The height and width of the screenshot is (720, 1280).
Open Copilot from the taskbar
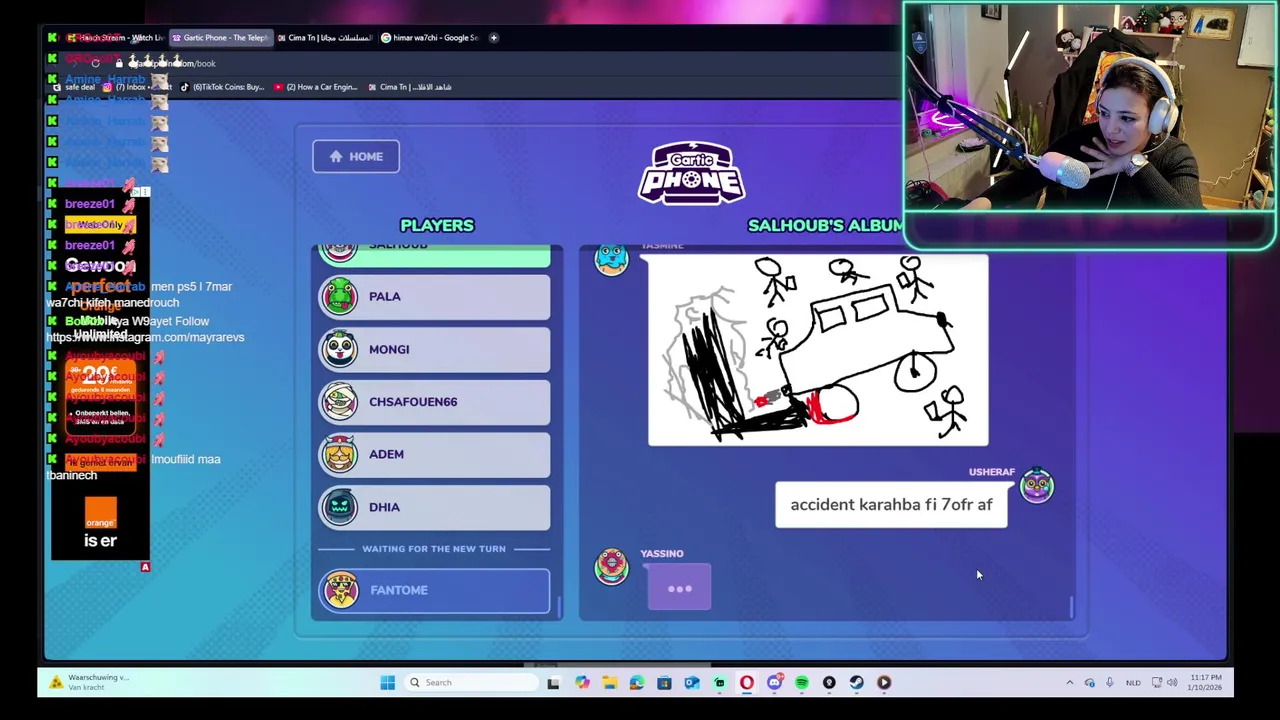[582, 683]
